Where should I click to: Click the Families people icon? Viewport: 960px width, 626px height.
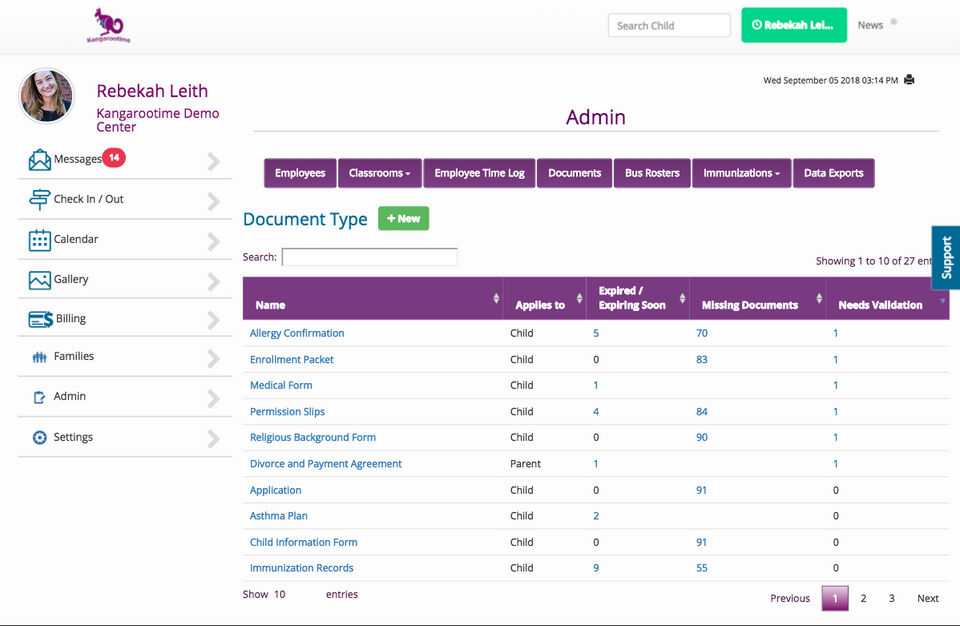click(x=40, y=357)
